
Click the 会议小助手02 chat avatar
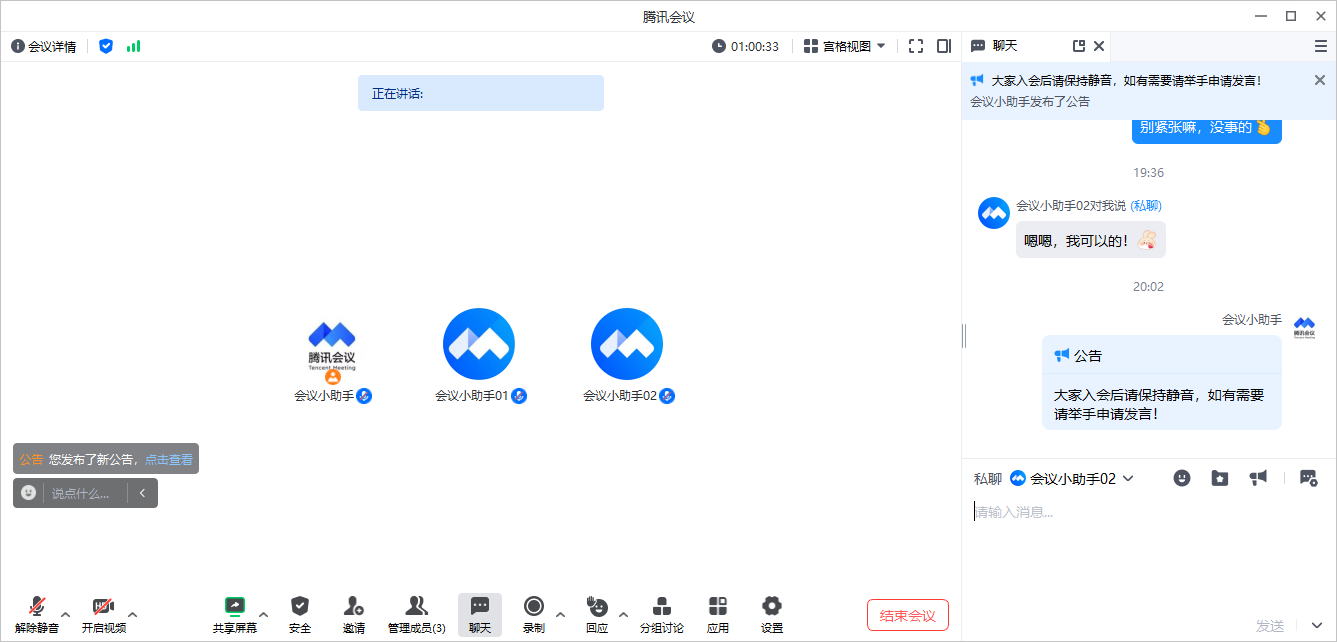[x=994, y=213]
